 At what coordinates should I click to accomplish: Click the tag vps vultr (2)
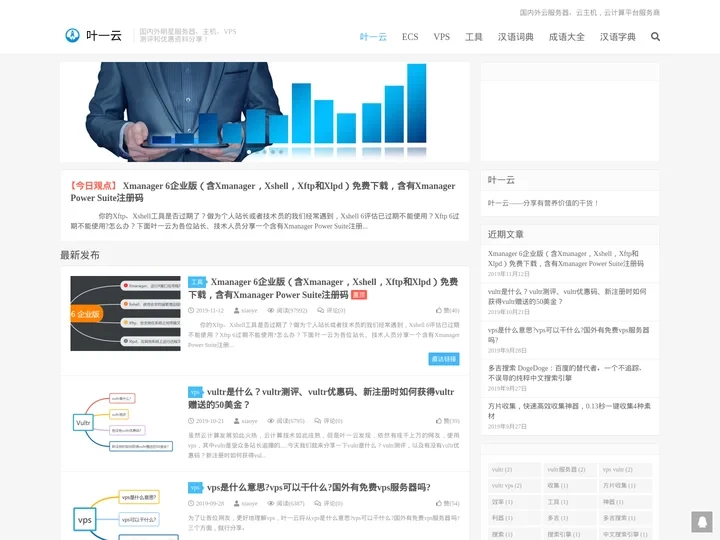pyautogui.click(x=625, y=470)
